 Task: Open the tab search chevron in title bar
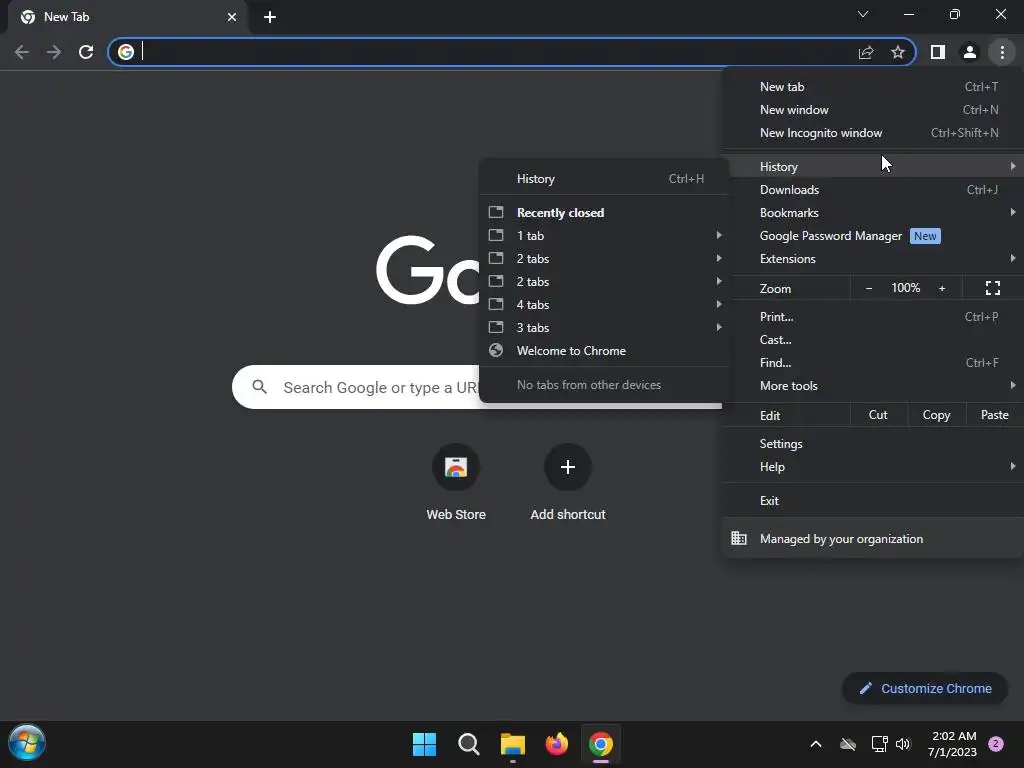(x=863, y=14)
